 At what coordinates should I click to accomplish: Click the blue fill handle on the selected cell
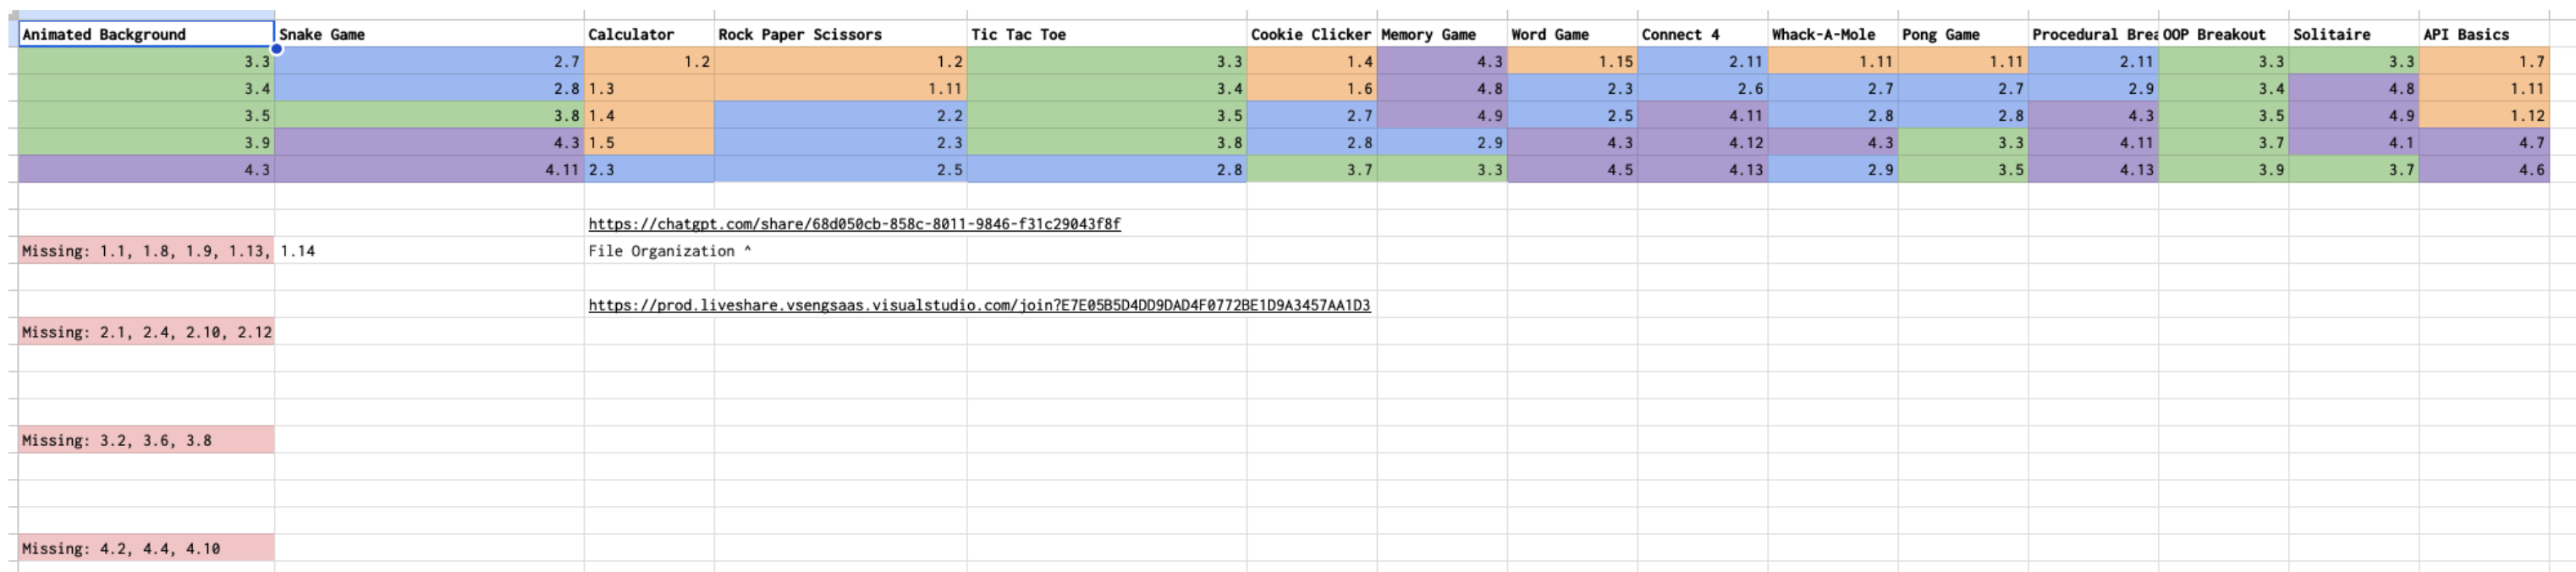pos(276,48)
